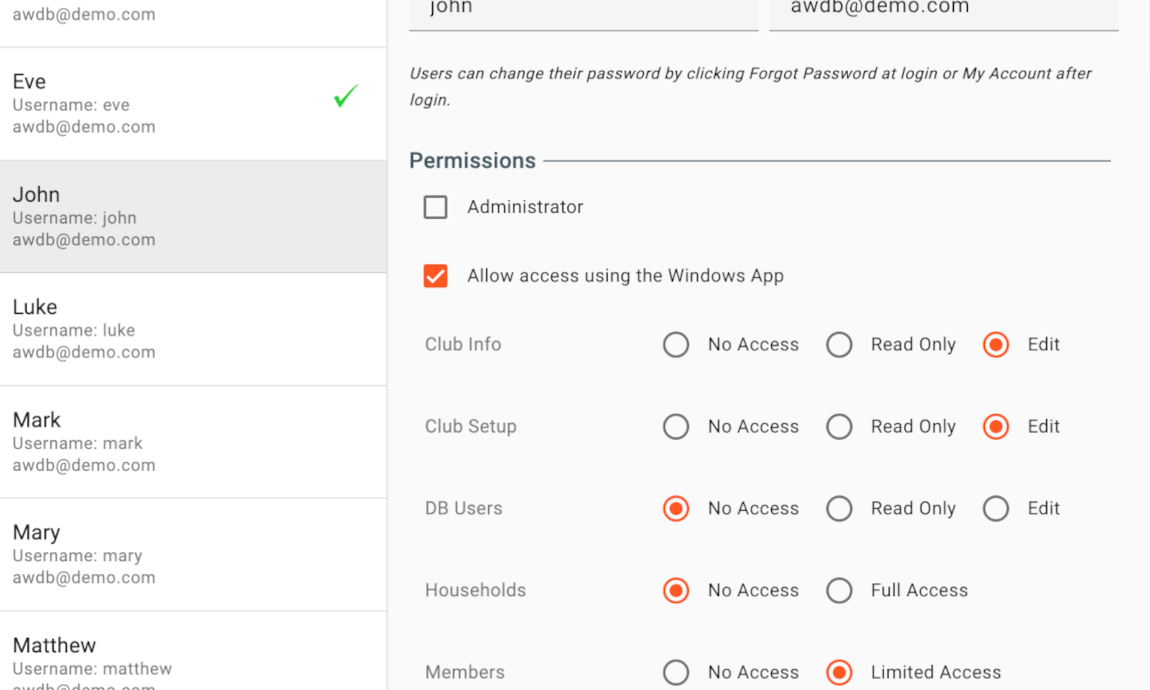Grant Full Access for Households
The width and height of the screenshot is (1150, 690).
point(839,591)
